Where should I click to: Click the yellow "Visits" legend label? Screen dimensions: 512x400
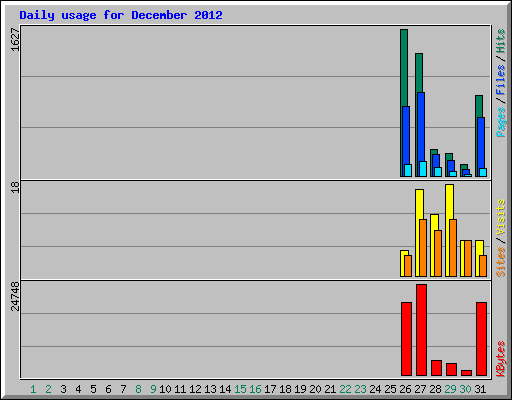click(500, 218)
